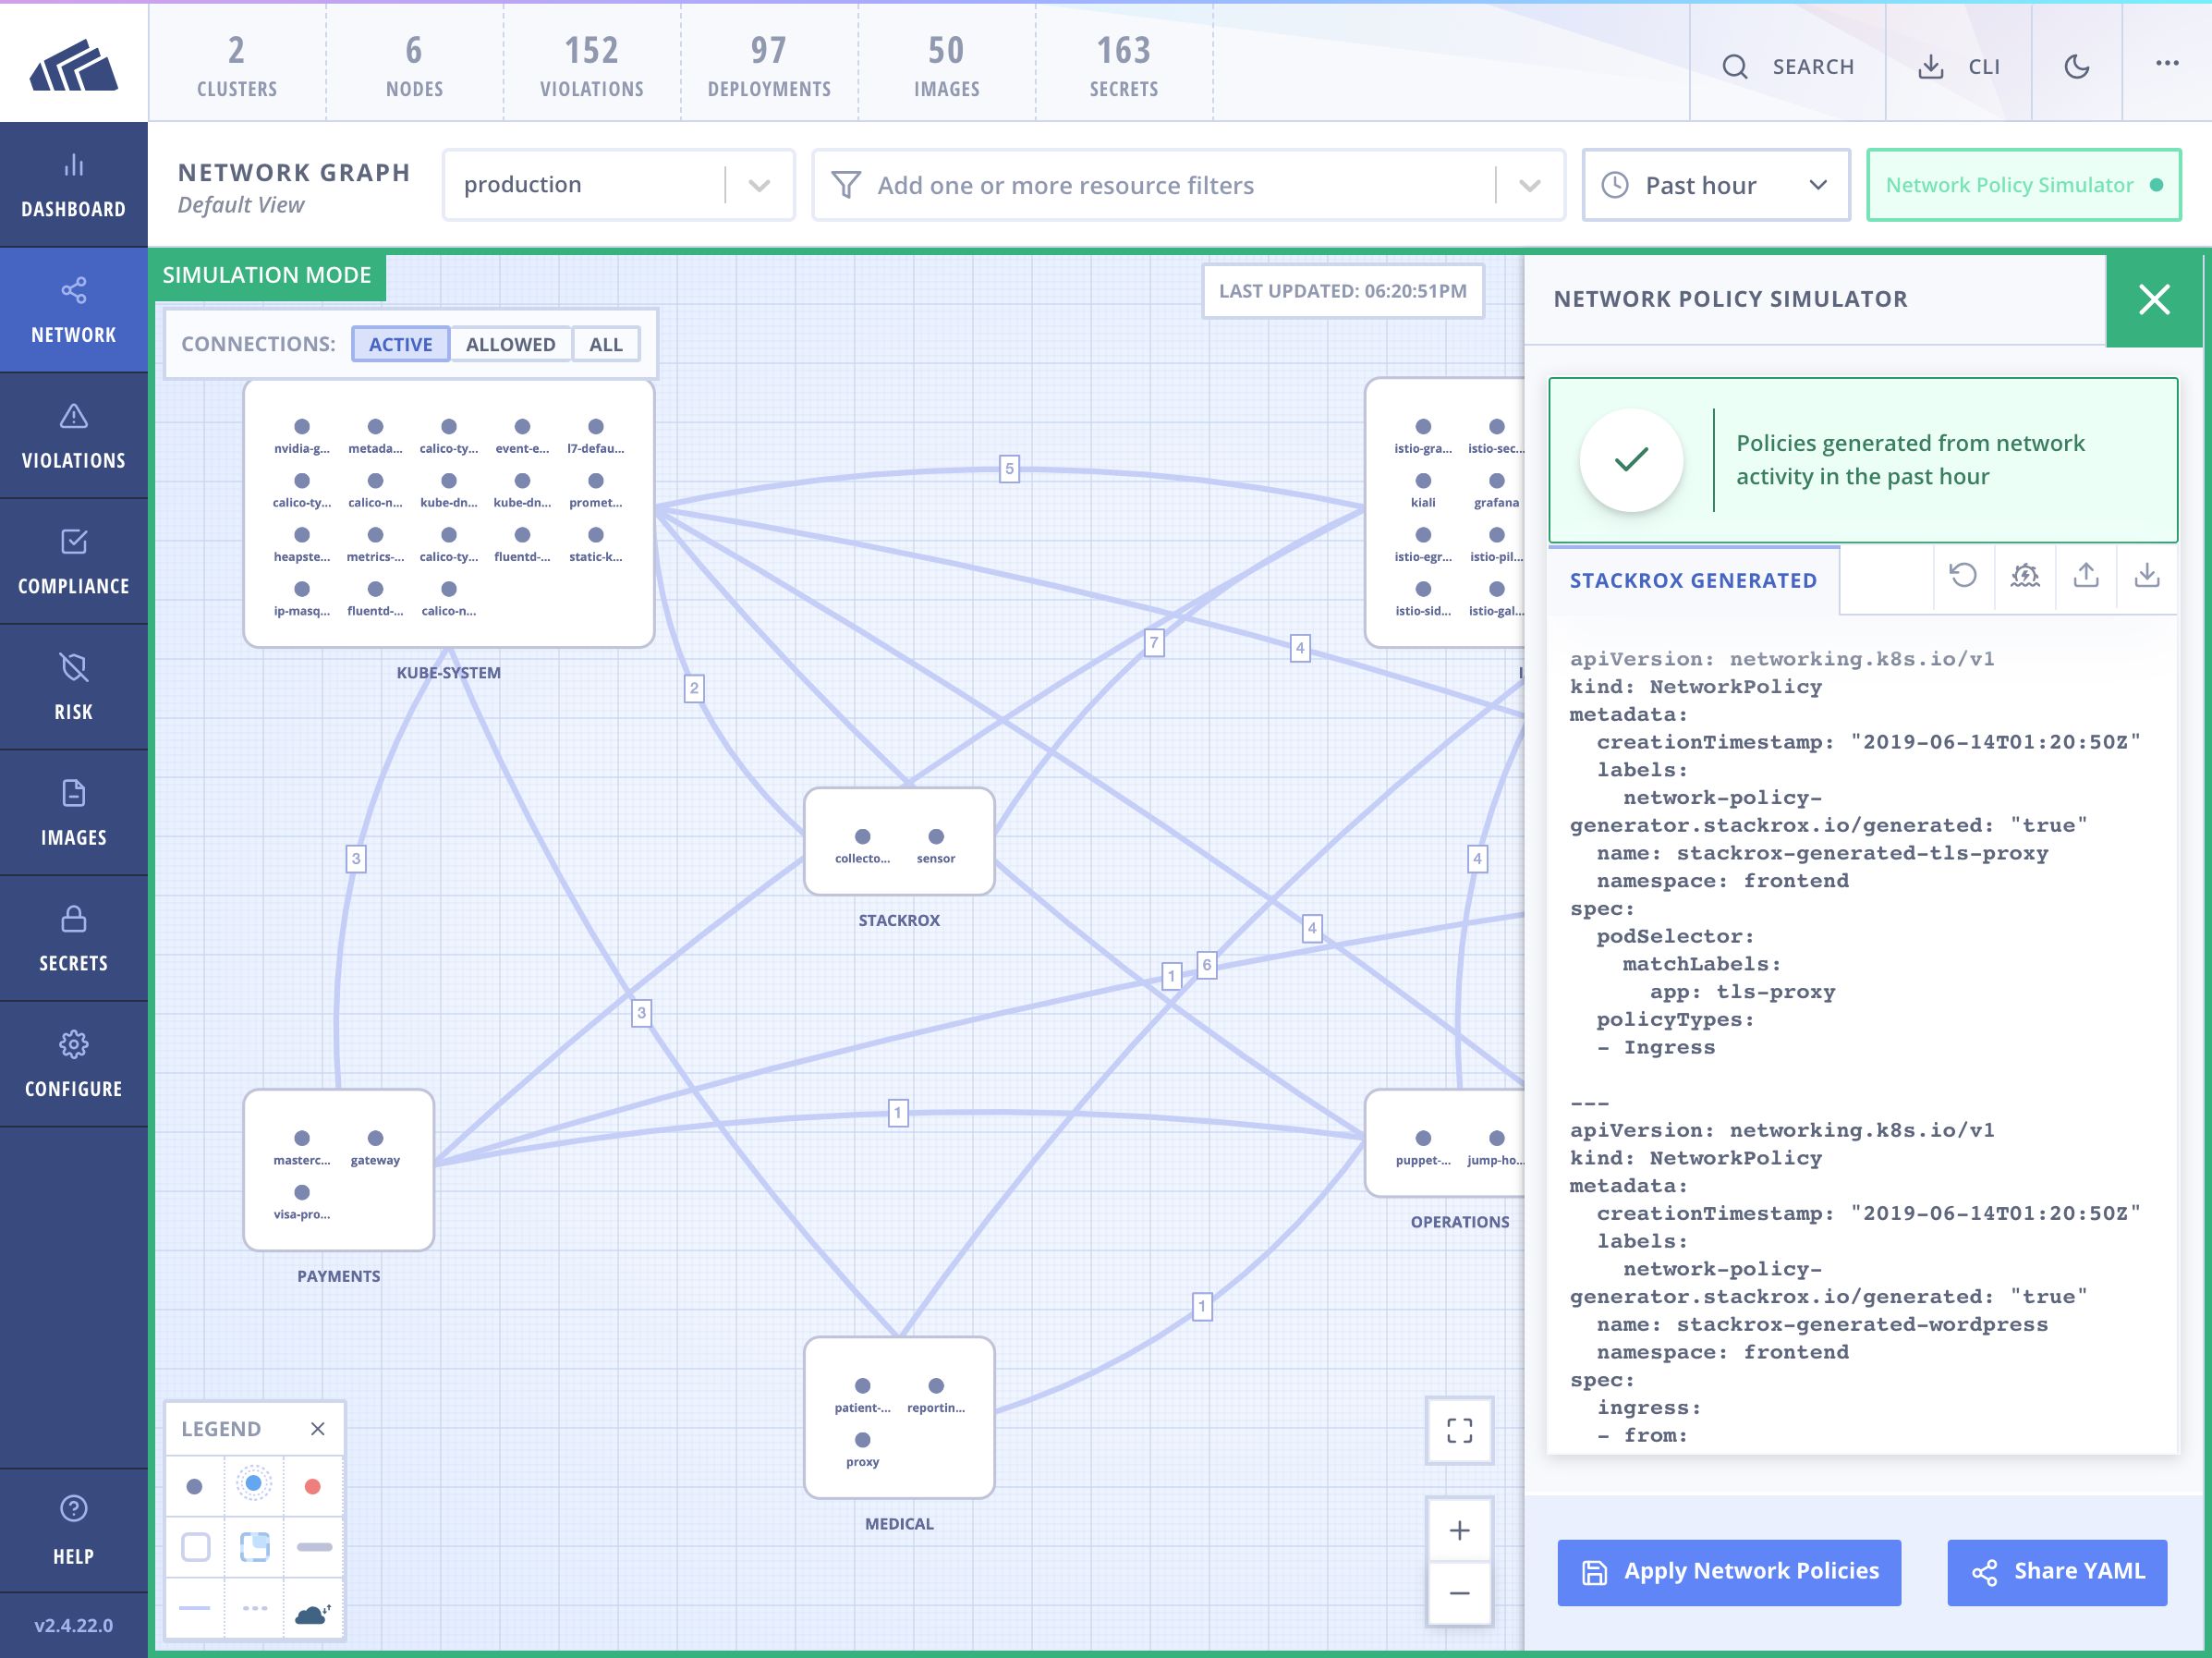Click the edge label numbered 6
The height and width of the screenshot is (1658, 2212).
tap(1207, 965)
